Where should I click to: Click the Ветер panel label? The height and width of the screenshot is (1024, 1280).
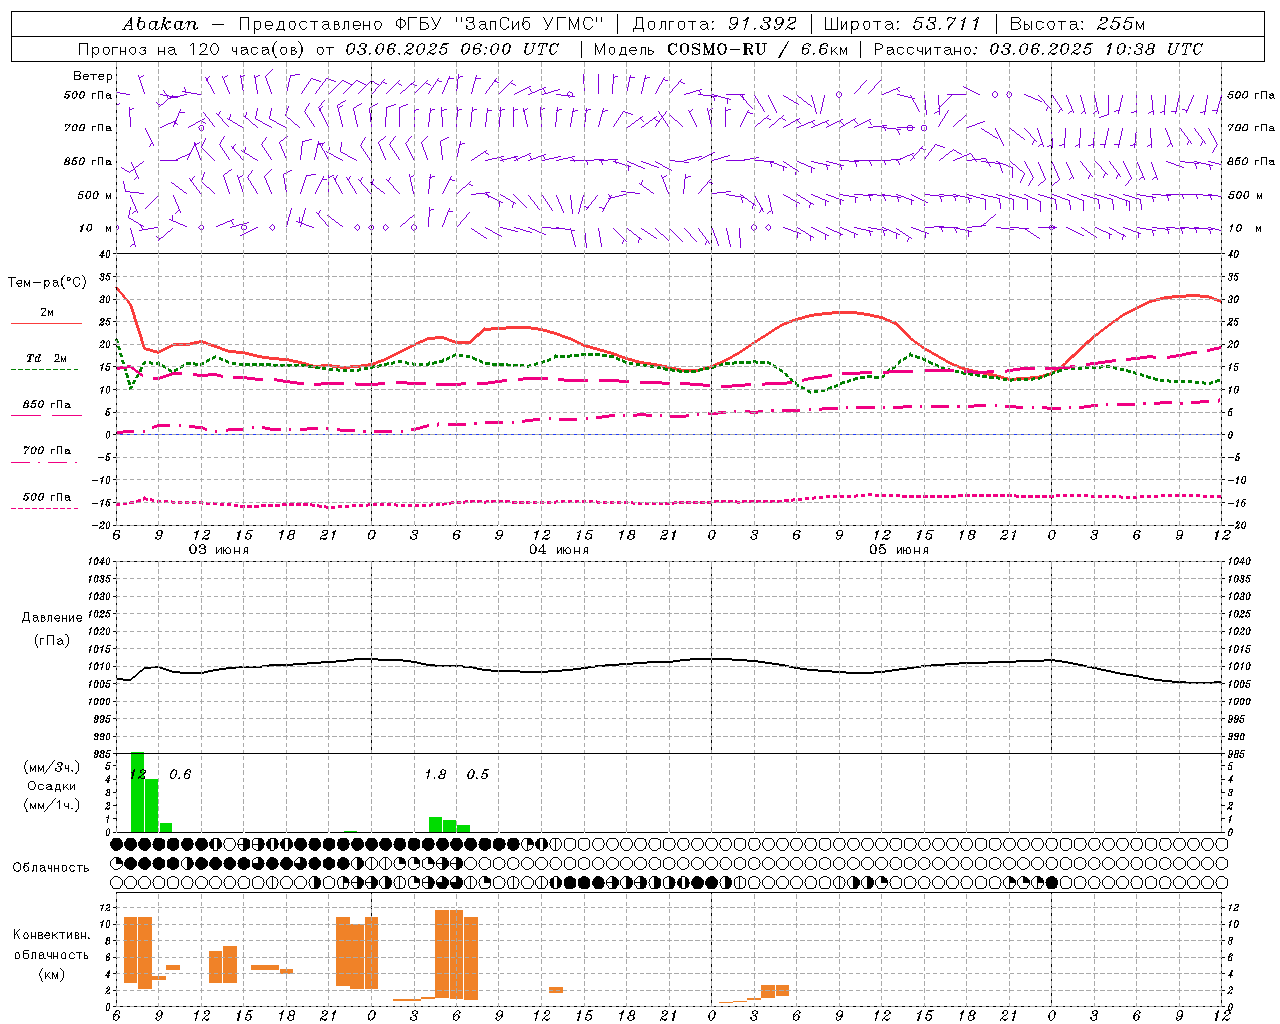click(x=93, y=76)
